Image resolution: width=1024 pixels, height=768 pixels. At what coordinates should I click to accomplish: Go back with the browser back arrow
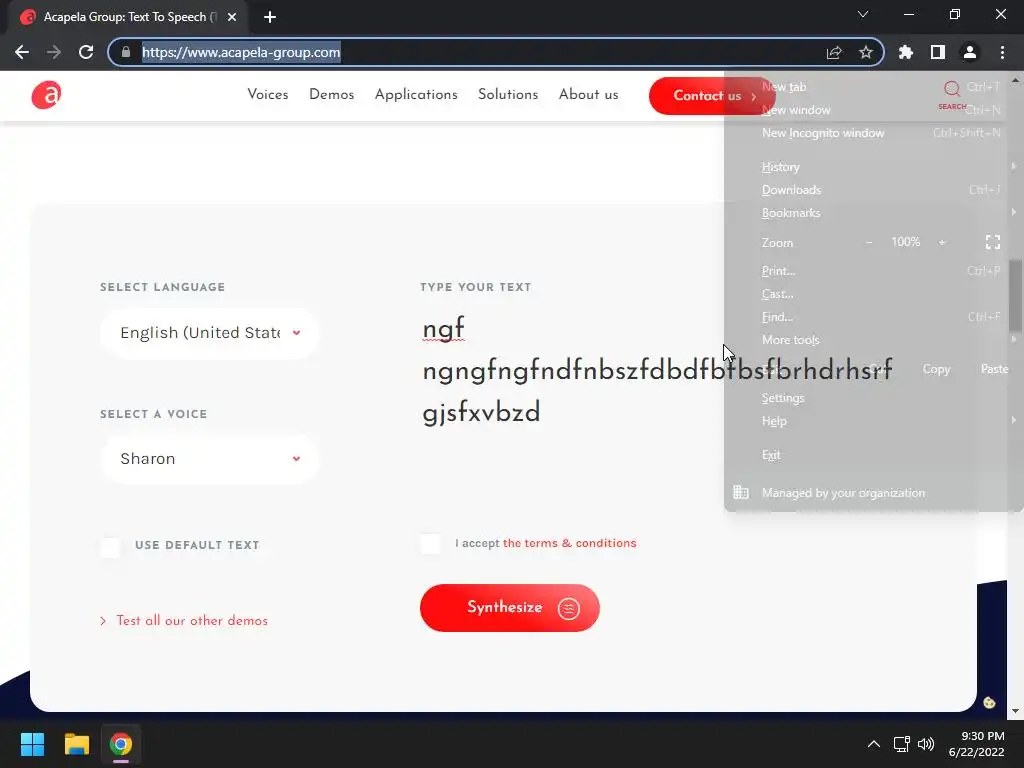pos(22,52)
